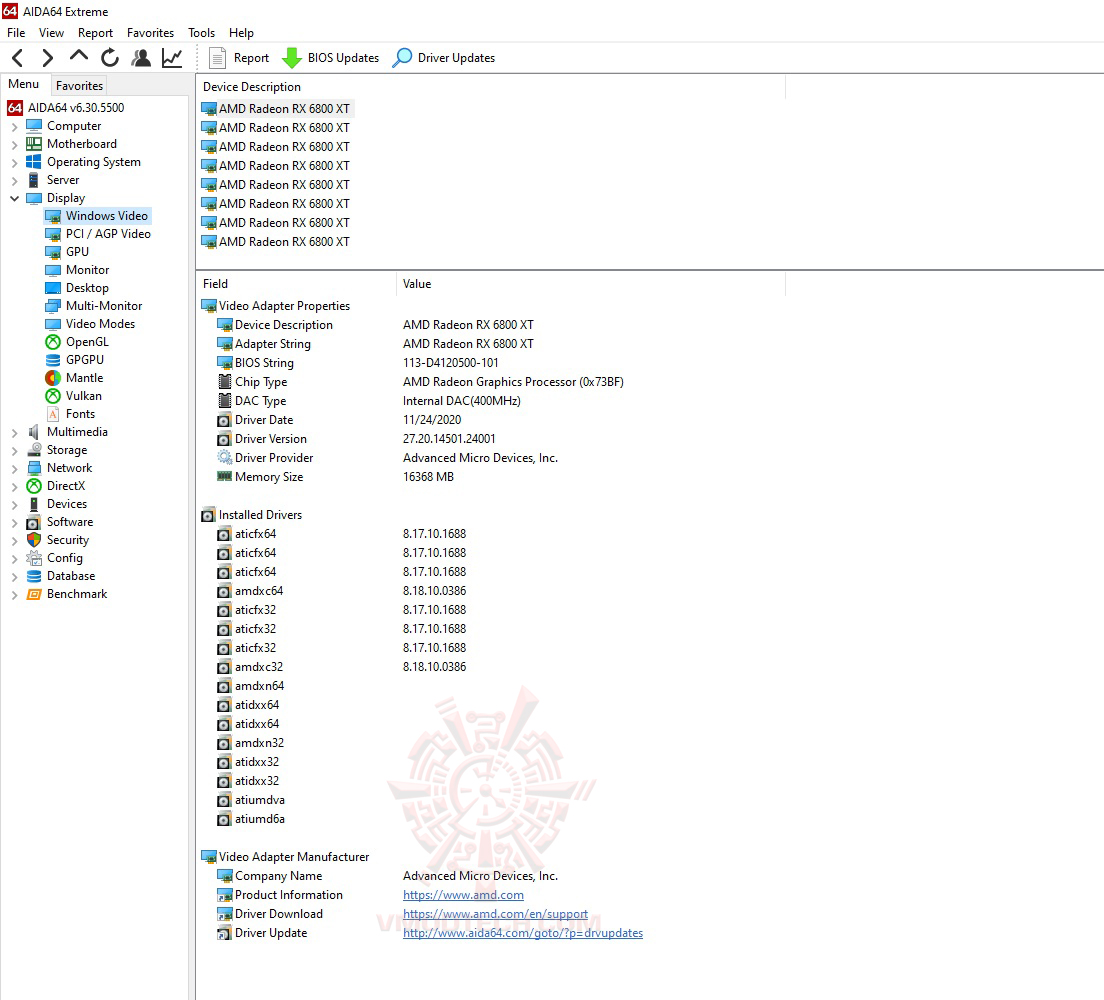Viewport: 1104px width, 1000px height.
Task: Select the Monitor icon in the tree
Action: point(53,270)
